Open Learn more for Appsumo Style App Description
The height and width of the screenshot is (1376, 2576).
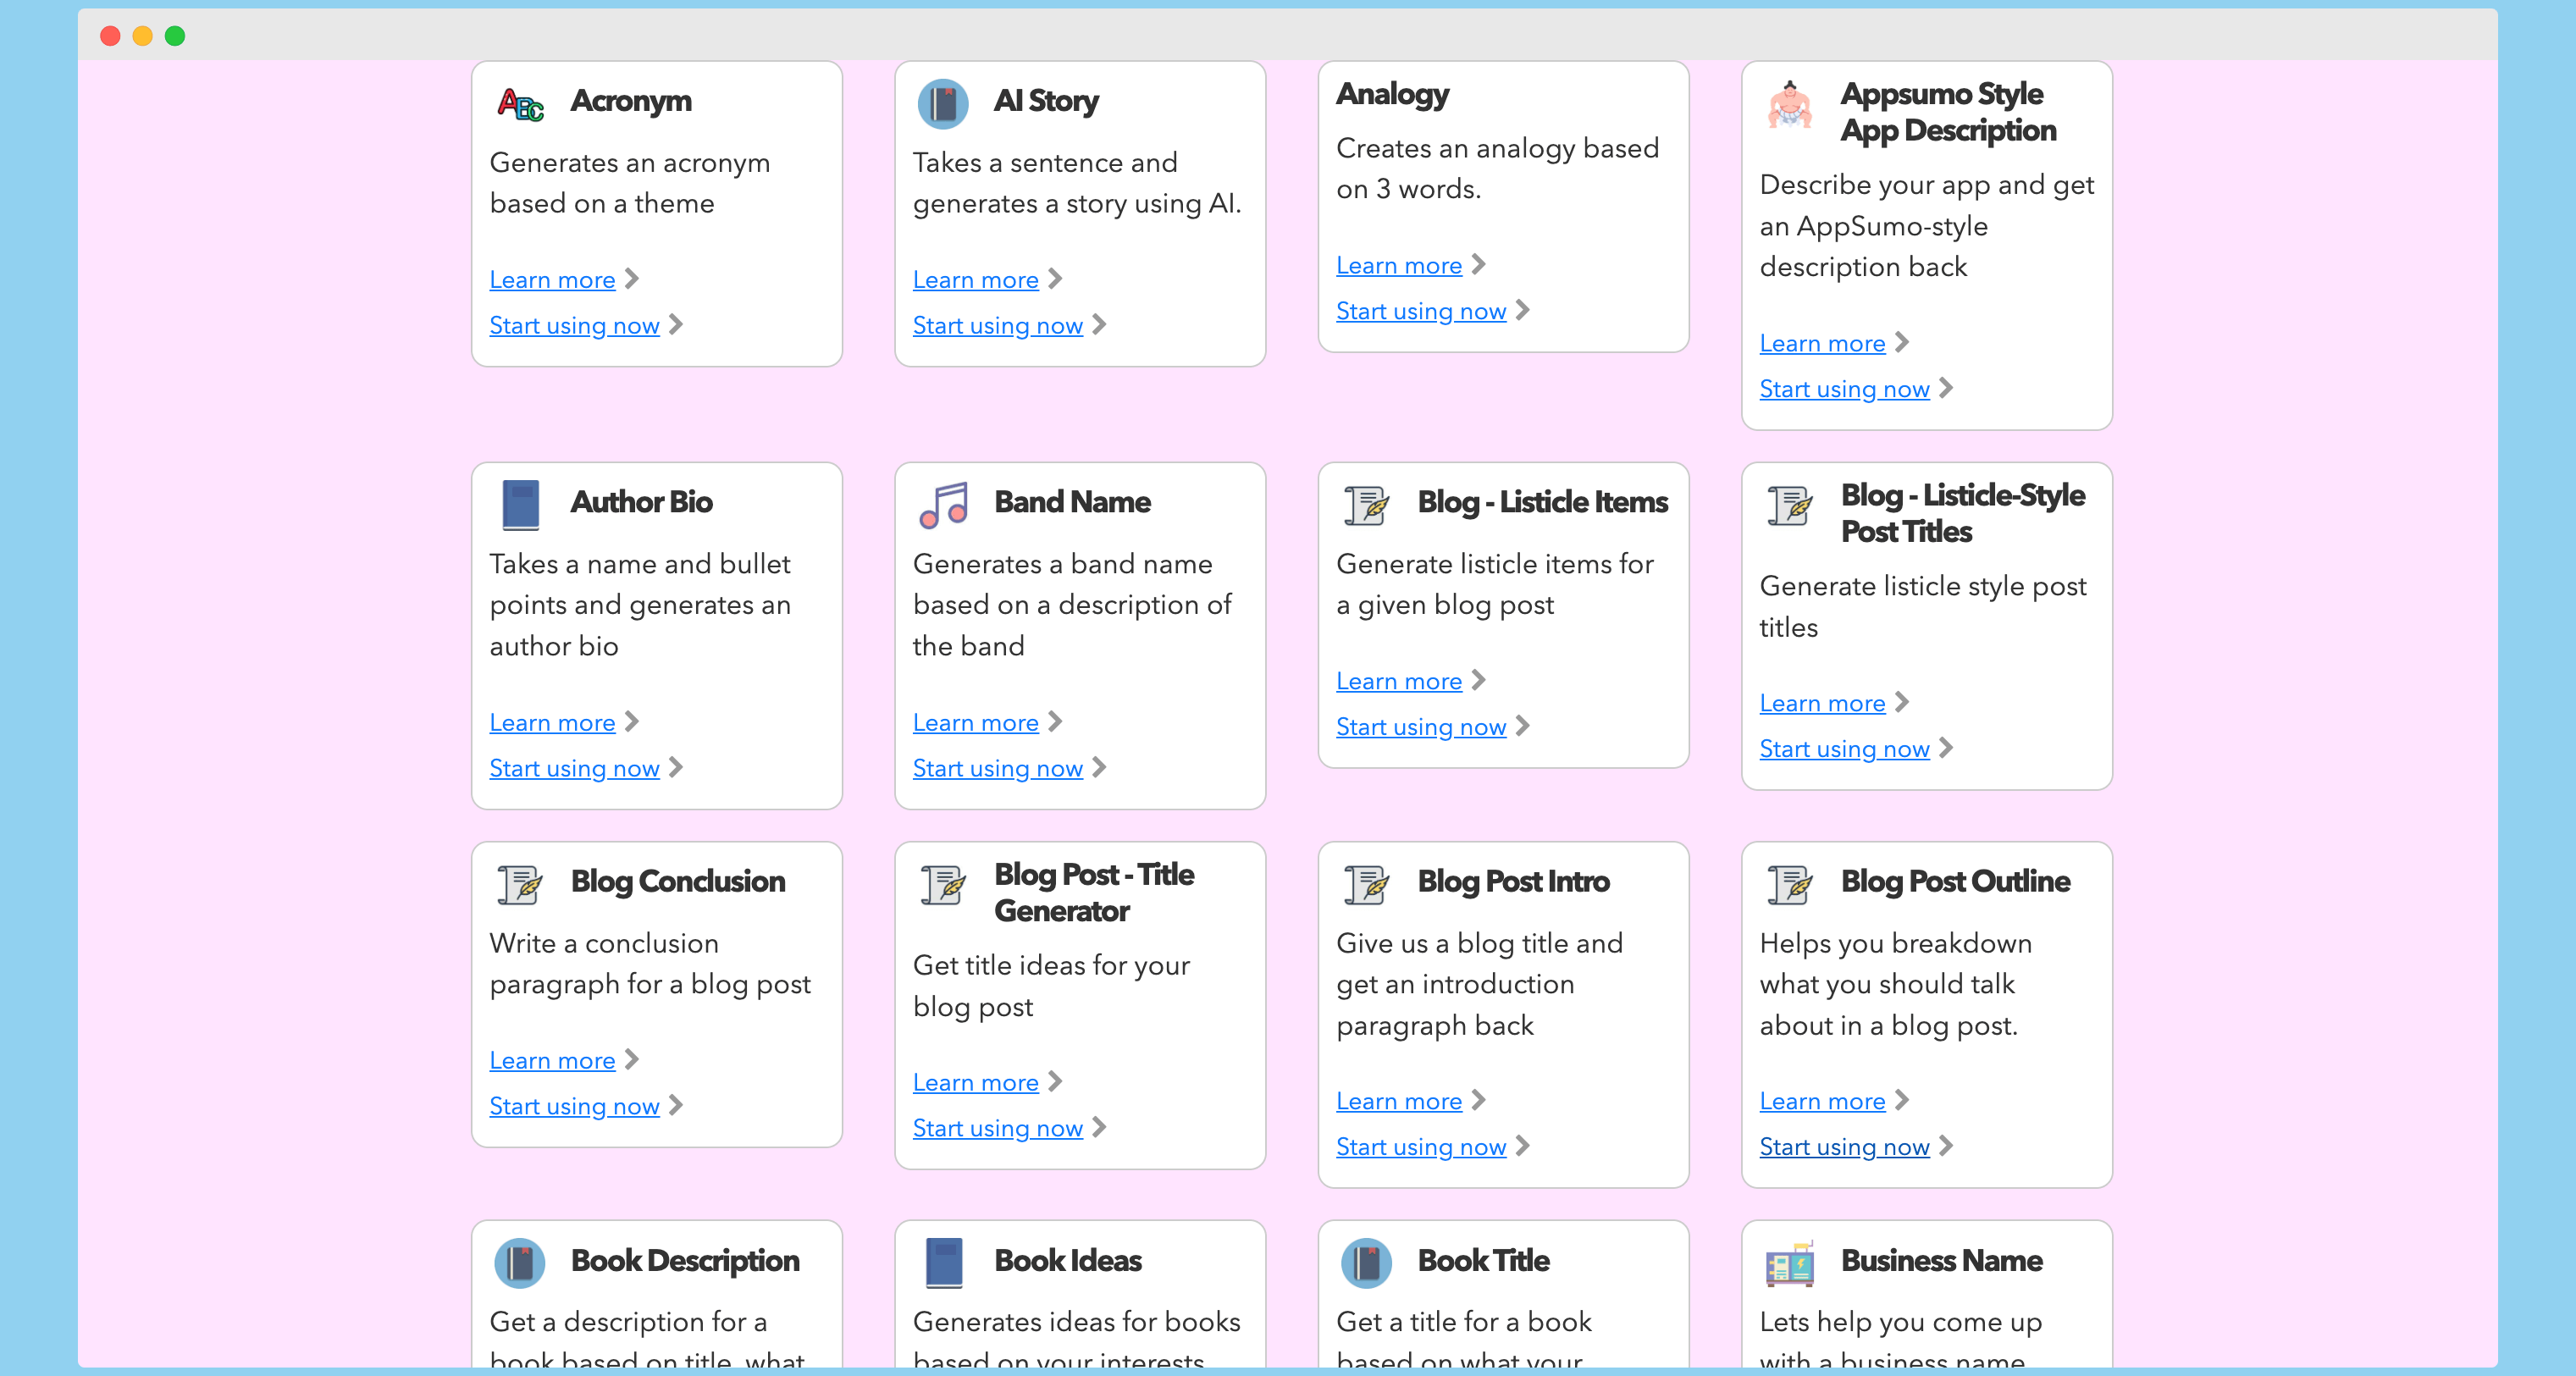click(1822, 344)
